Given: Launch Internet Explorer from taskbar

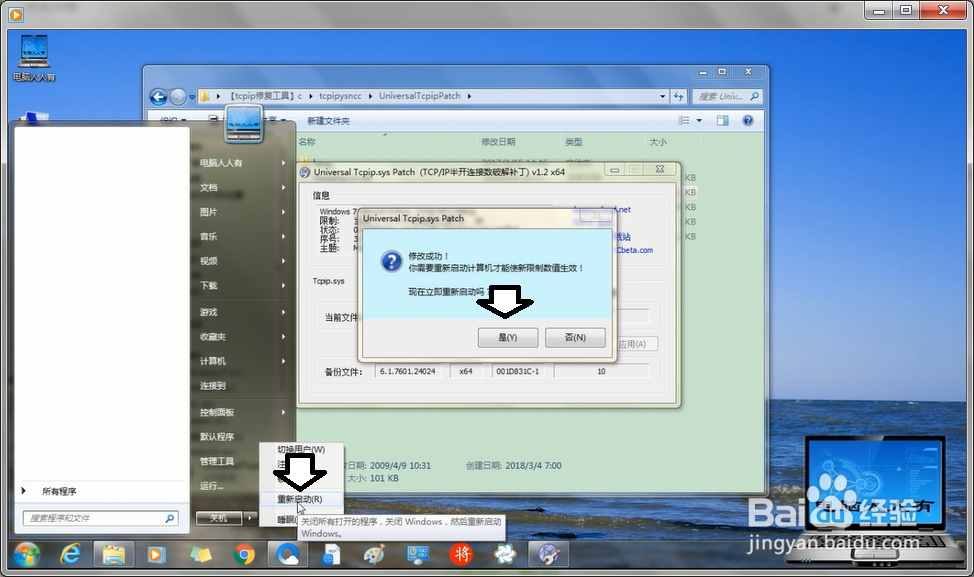Looking at the screenshot, I should pyautogui.click(x=70, y=554).
